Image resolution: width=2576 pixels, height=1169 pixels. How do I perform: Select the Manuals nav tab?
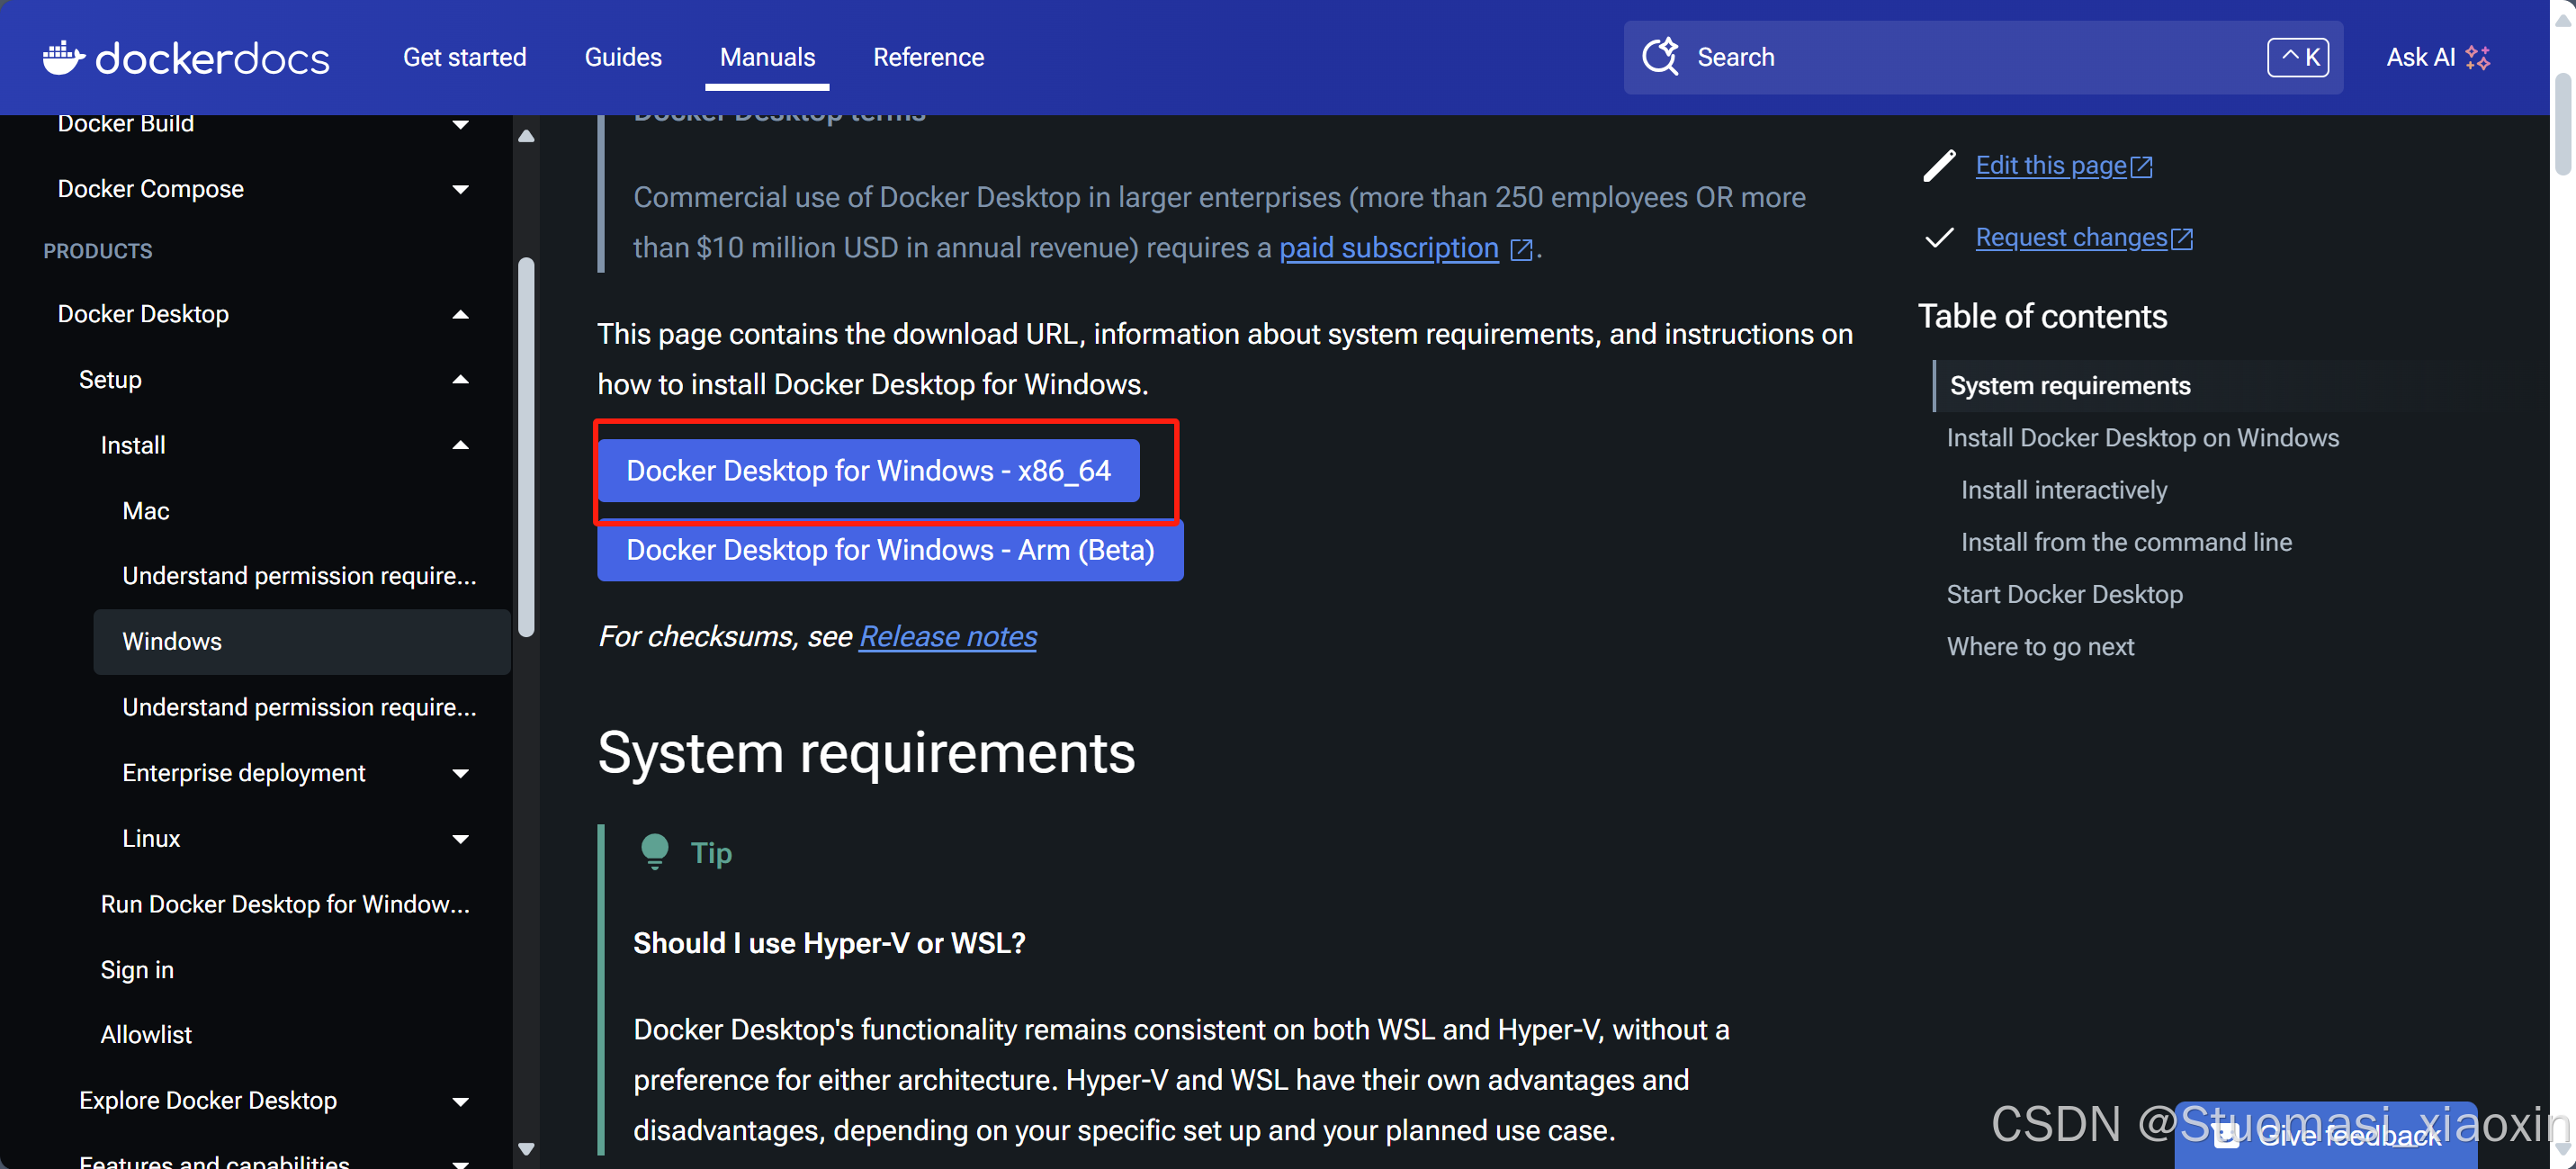click(x=767, y=57)
